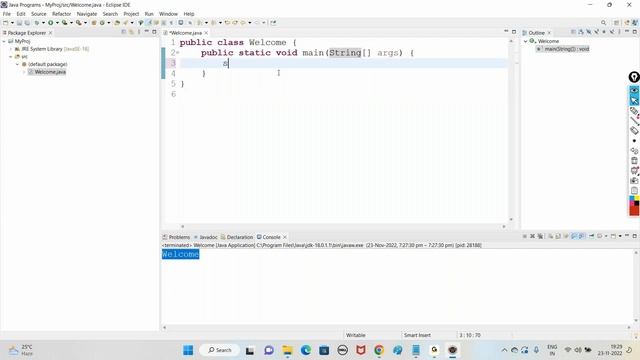The height and width of the screenshot is (360, 640).
Task: Click Collapse All in Package Explorer toolbar
Action: (124, 32)
